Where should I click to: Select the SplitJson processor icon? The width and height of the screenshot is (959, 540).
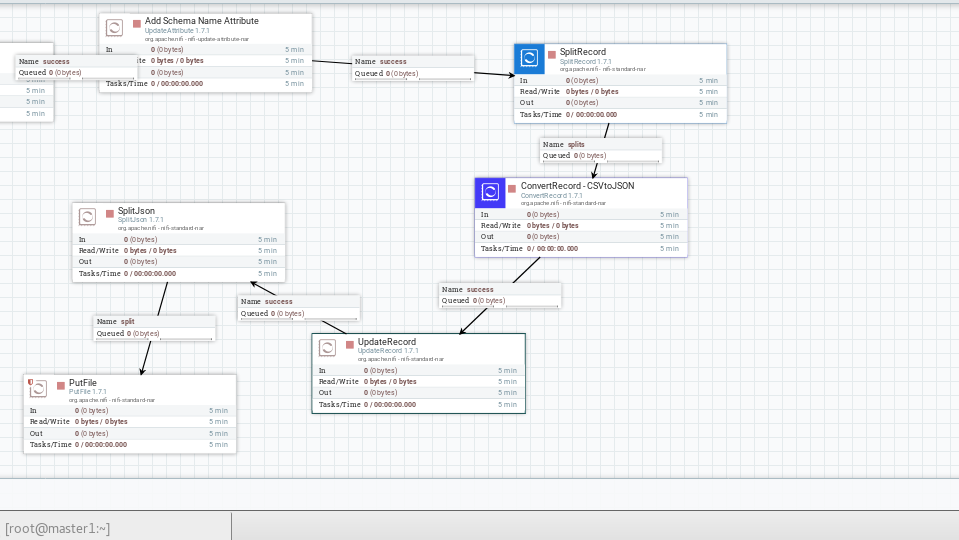(x=88, y=218)
